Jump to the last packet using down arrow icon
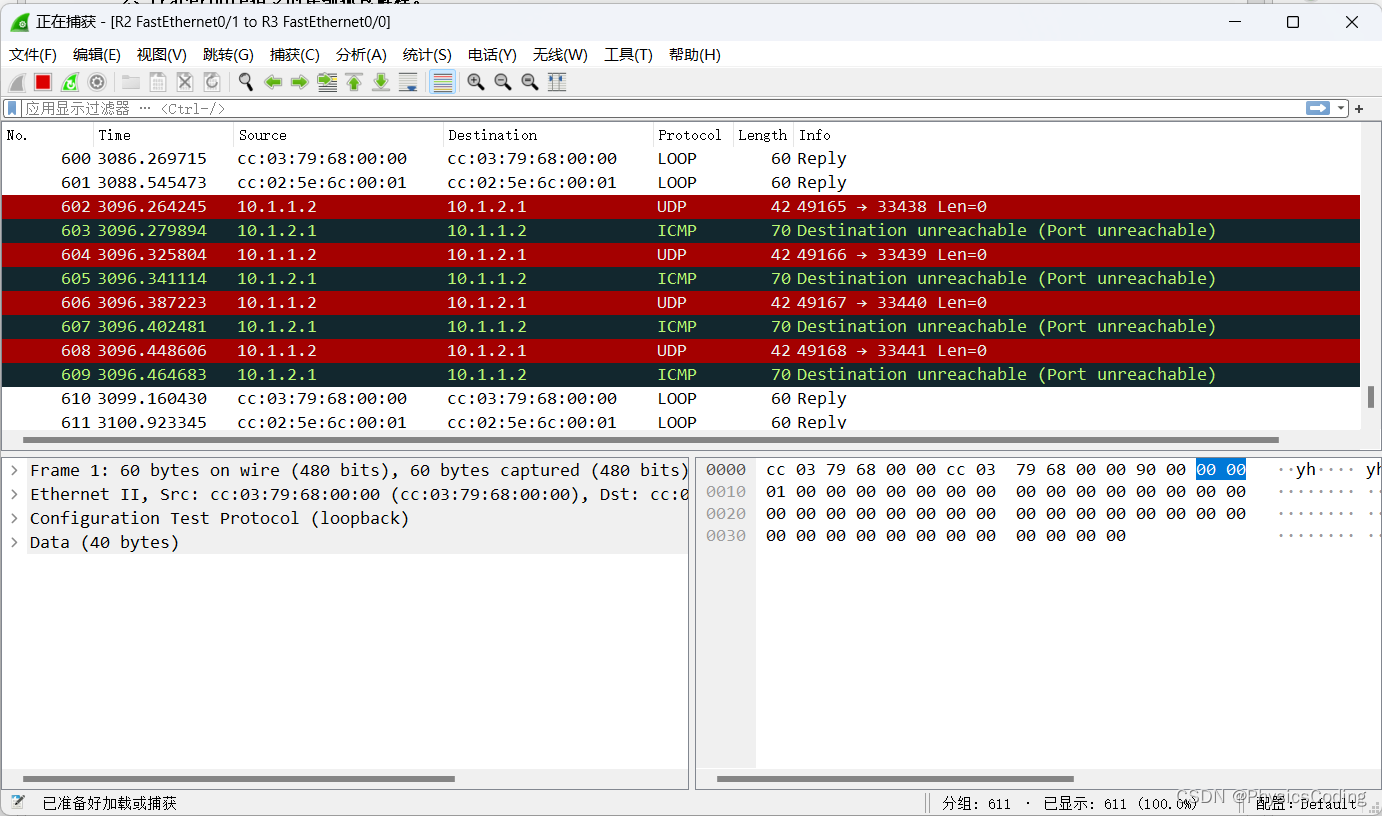 [381, 82]
